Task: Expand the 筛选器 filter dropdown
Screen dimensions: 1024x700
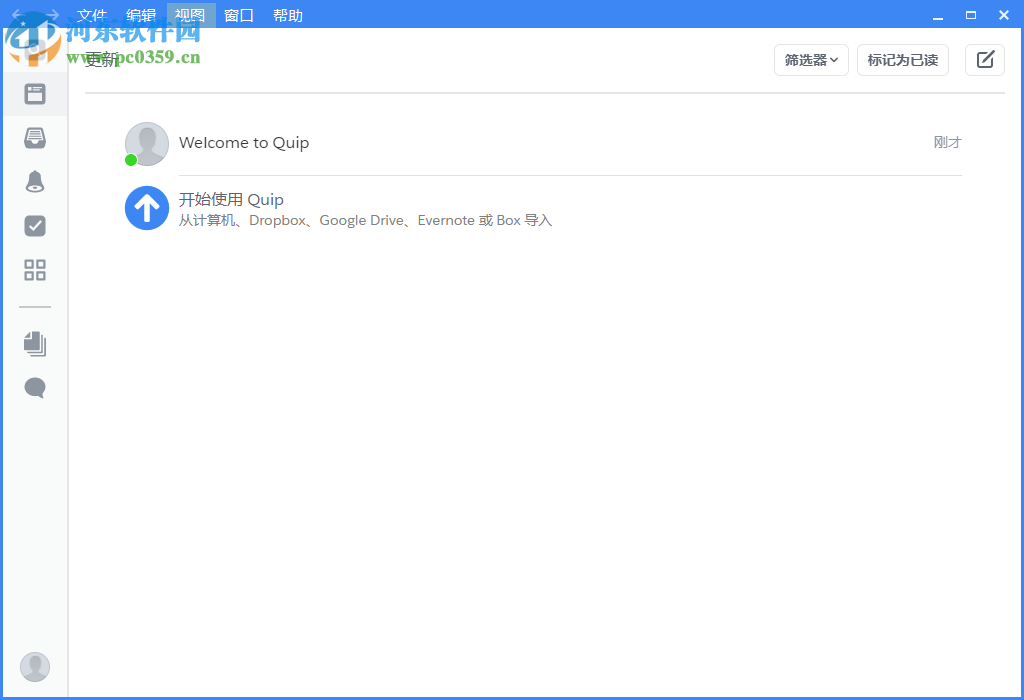Action: pos(810,60)
